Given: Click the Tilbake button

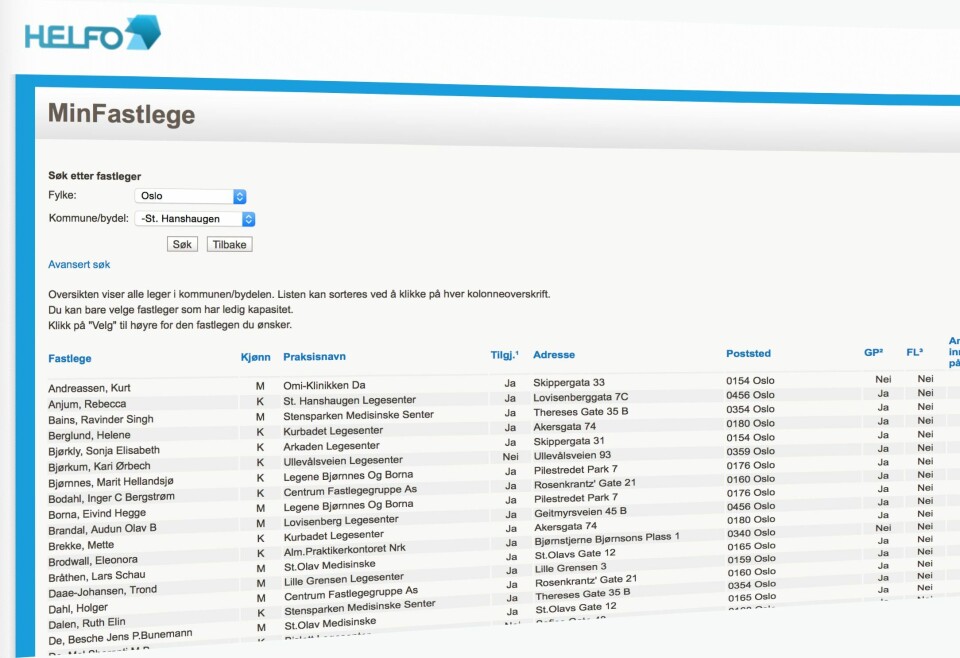Looking at the screenshot, I should point(230,244).
